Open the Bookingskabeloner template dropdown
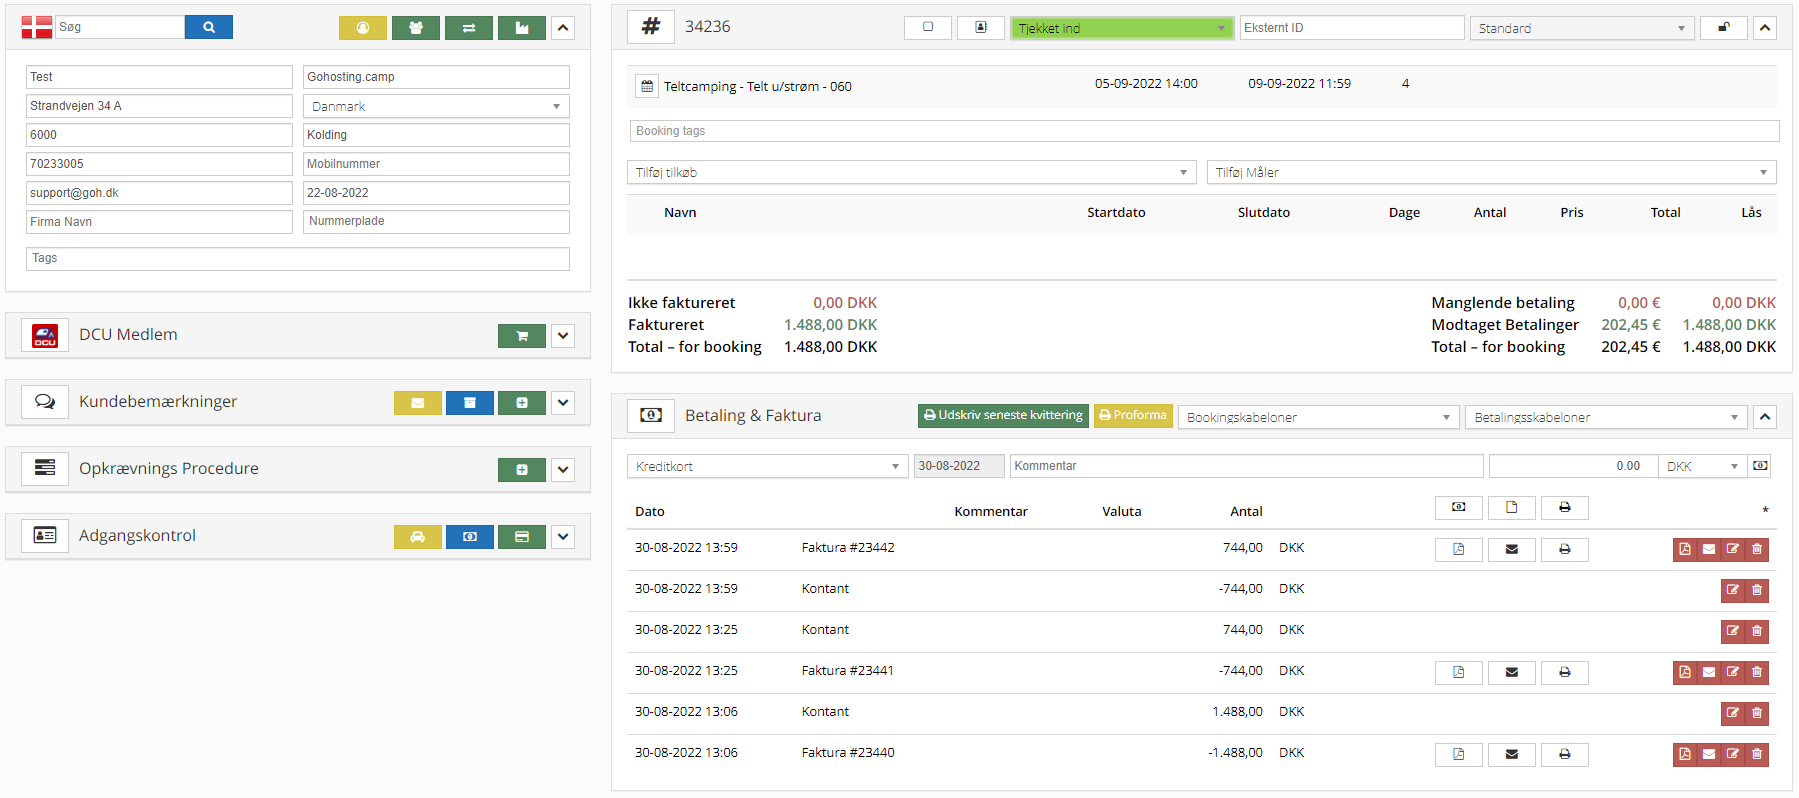 coord(1318,417)
